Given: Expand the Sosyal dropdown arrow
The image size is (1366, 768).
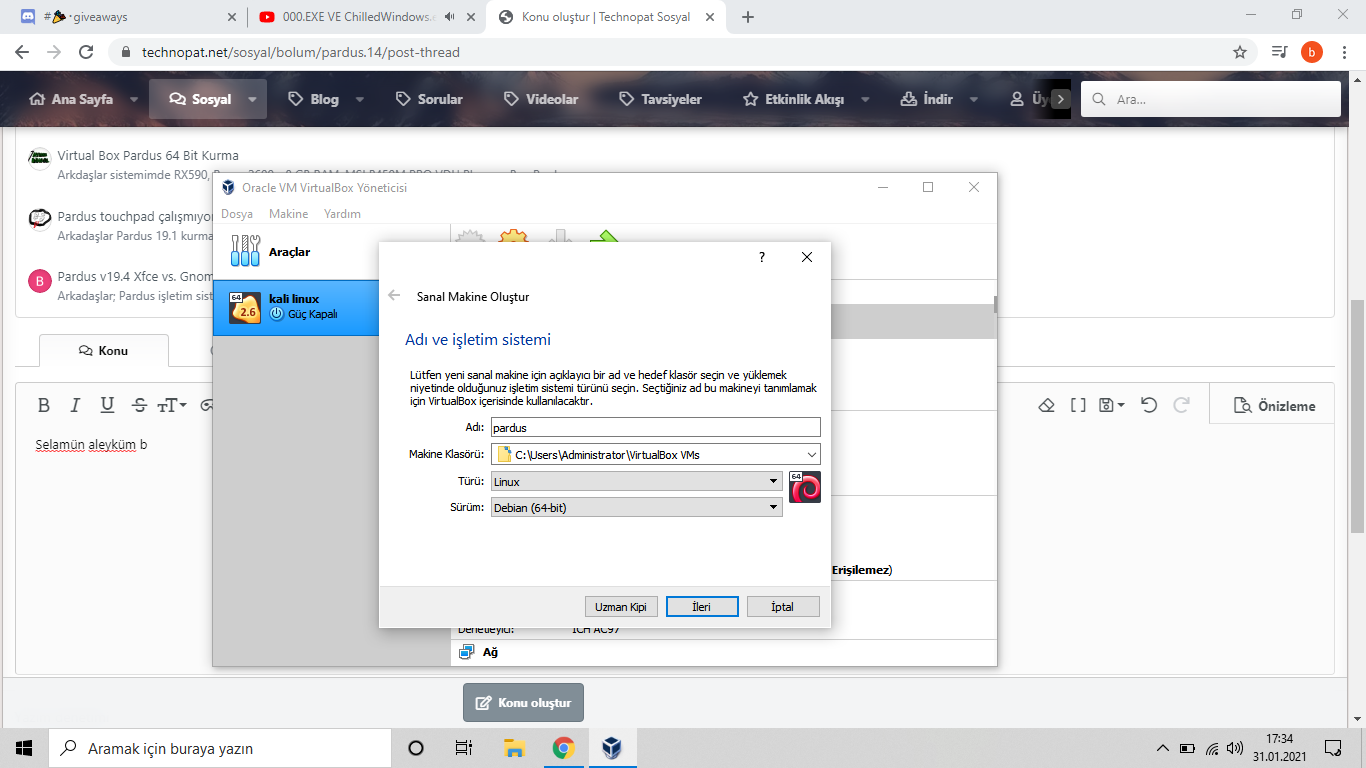Looking at the screenshot, I should (253, 99).
